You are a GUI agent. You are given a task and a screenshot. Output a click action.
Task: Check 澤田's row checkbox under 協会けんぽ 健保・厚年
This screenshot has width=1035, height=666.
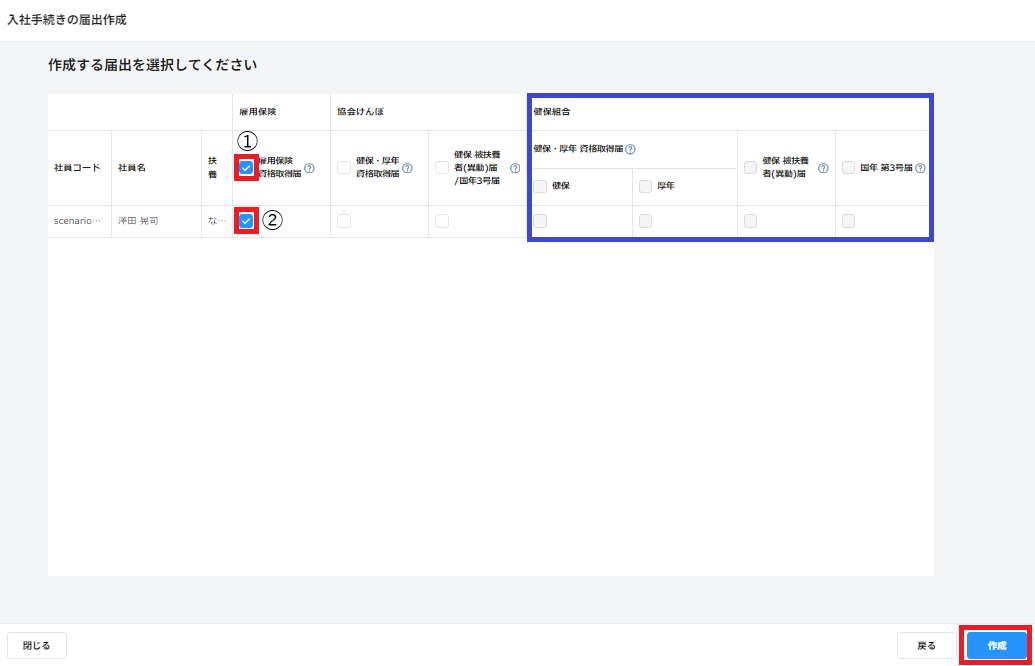(344, 221)
